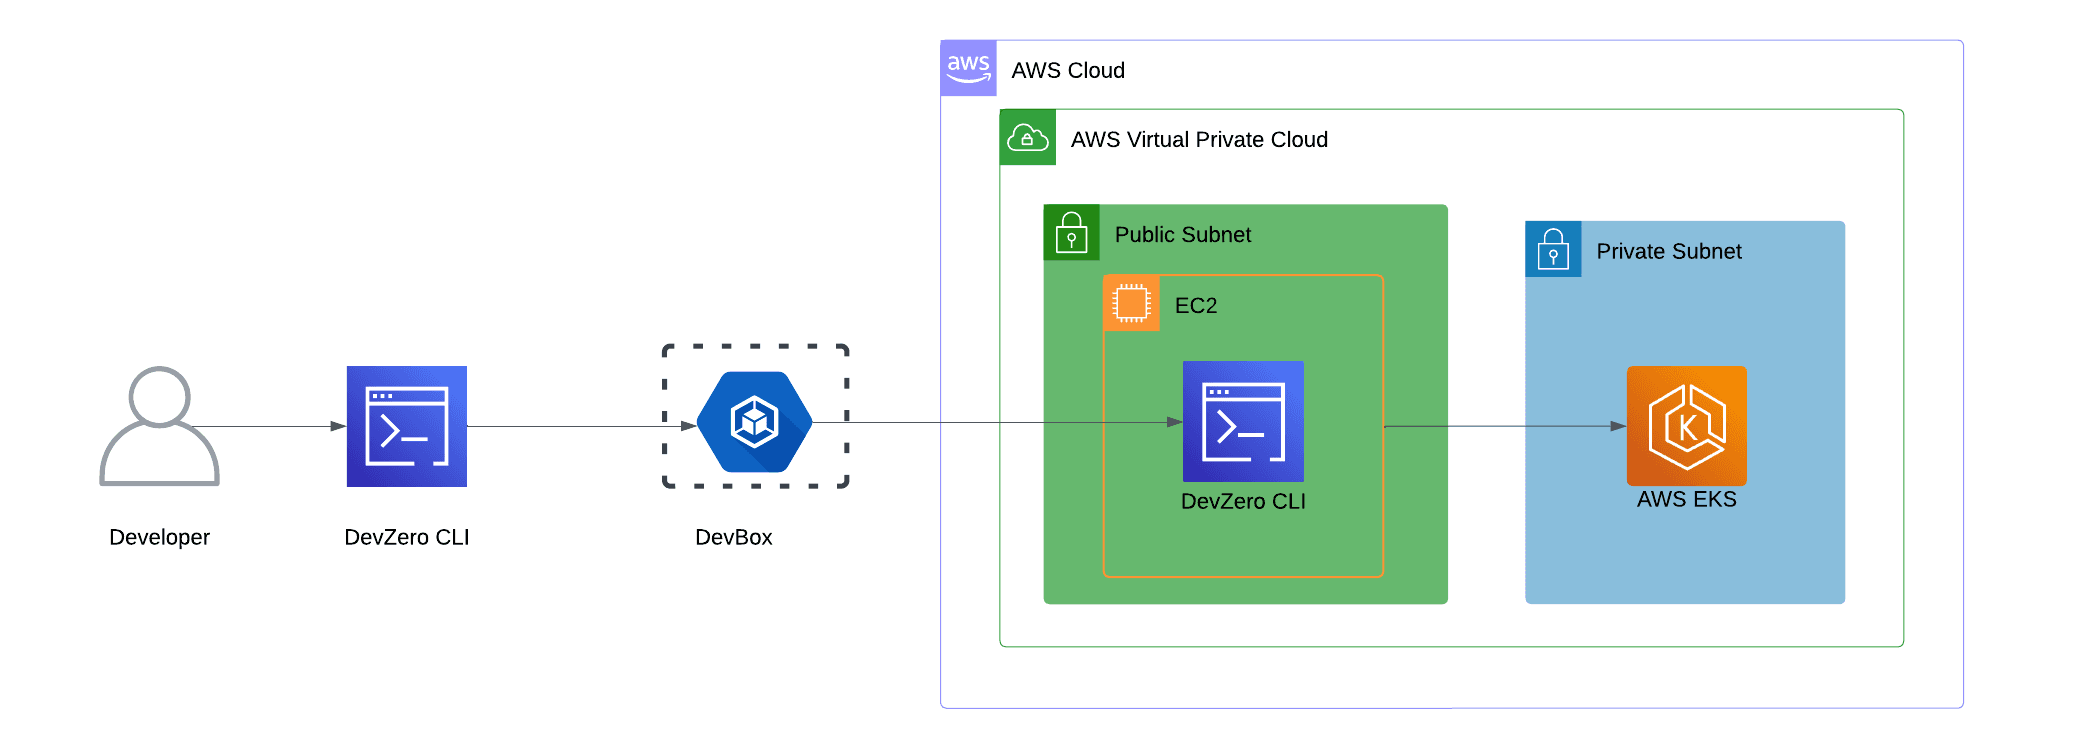
Task: Select the "AWS Cloud" title text
Action: pyautogui.click(x=1067, y=70)
